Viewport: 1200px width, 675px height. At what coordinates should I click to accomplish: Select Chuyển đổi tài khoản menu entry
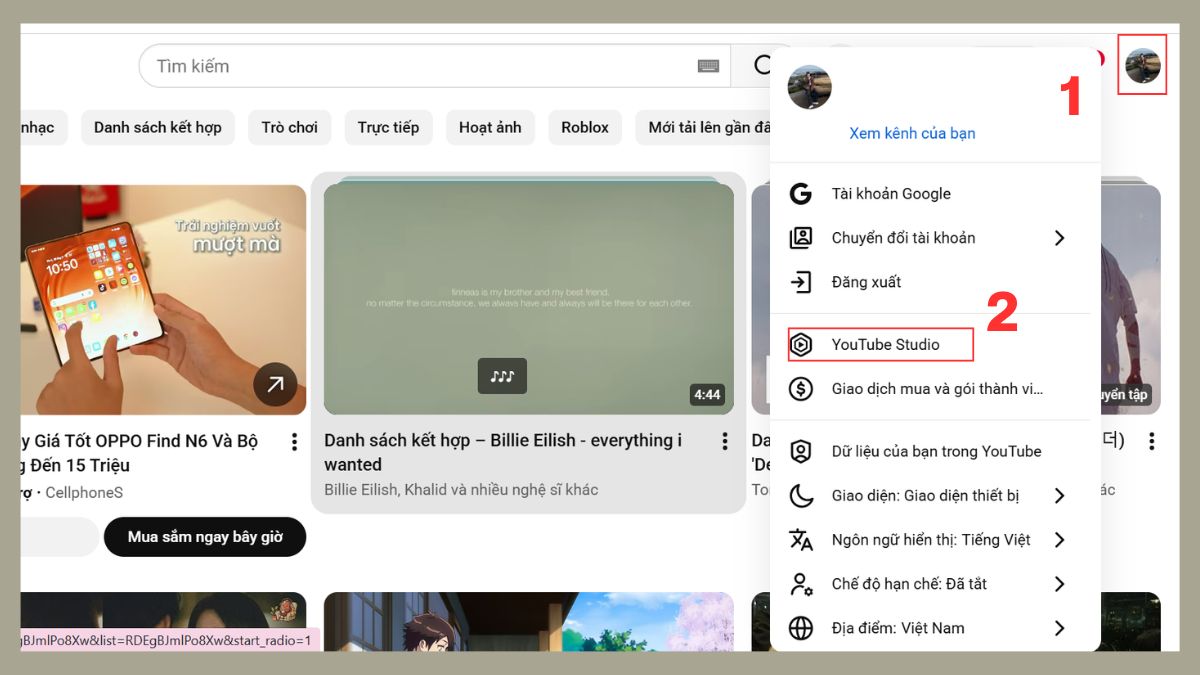point(935,238)
